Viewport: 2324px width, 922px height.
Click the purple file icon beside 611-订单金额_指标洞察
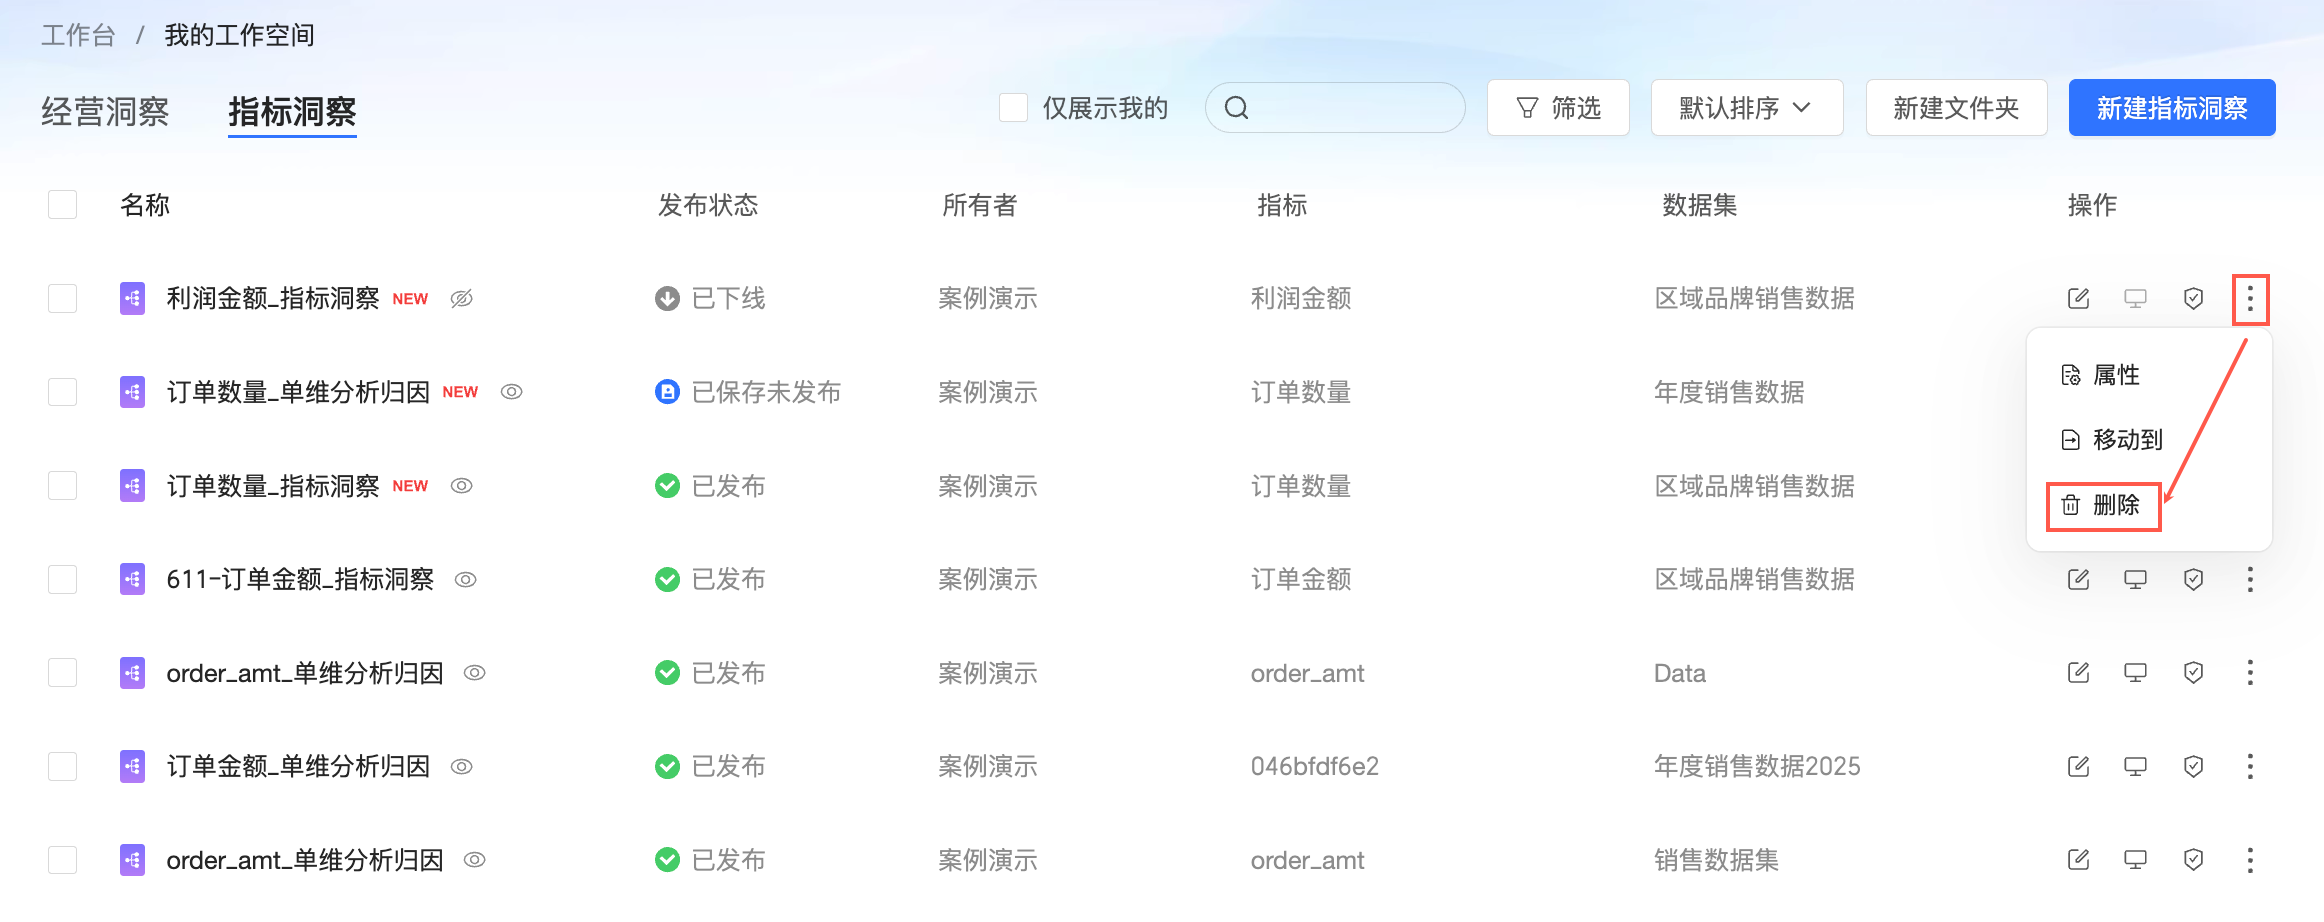pyautogui.click(x=132, y=579)
